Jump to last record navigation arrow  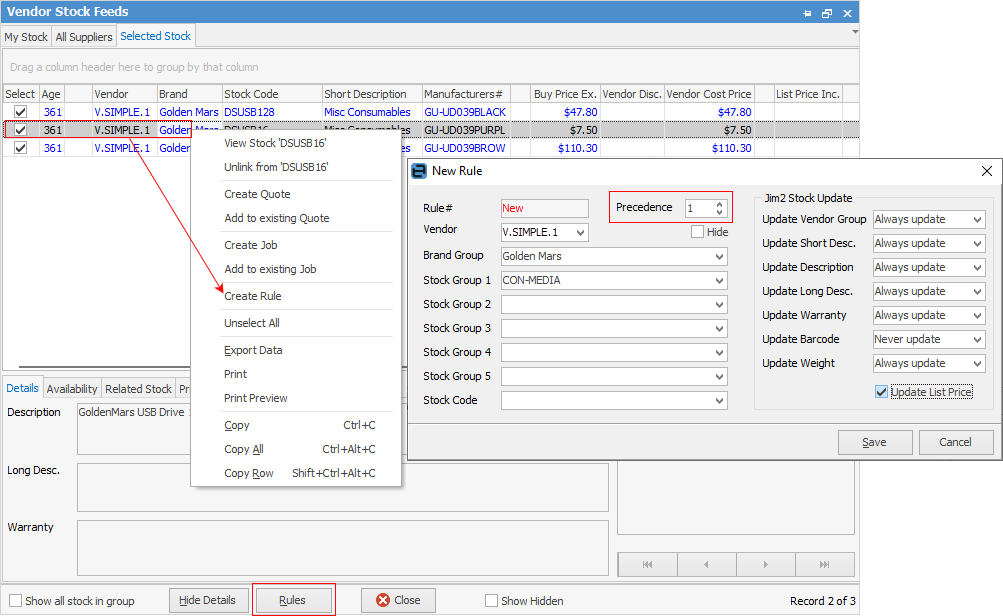tap(824, 565)
